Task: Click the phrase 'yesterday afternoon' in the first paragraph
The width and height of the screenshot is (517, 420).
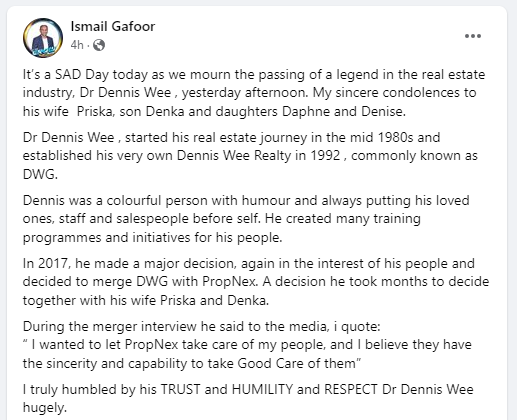Action: point(245,93)
